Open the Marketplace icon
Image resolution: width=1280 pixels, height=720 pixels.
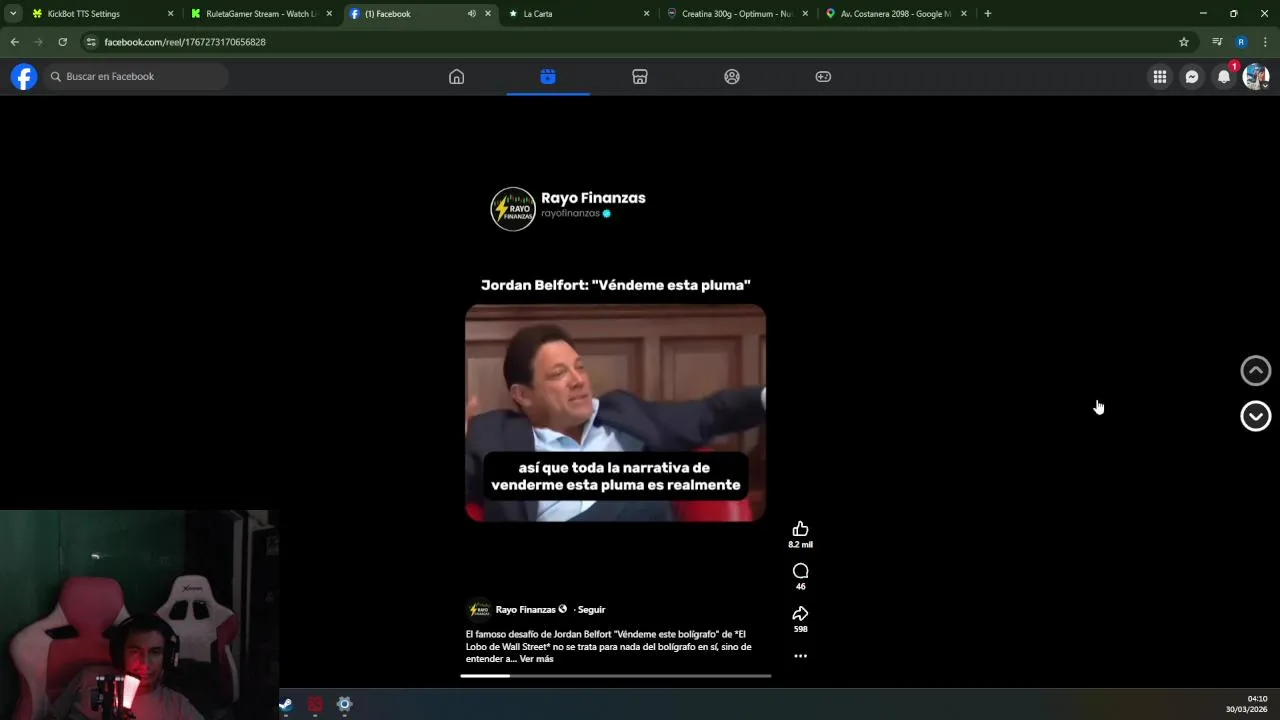pos(640,77)
